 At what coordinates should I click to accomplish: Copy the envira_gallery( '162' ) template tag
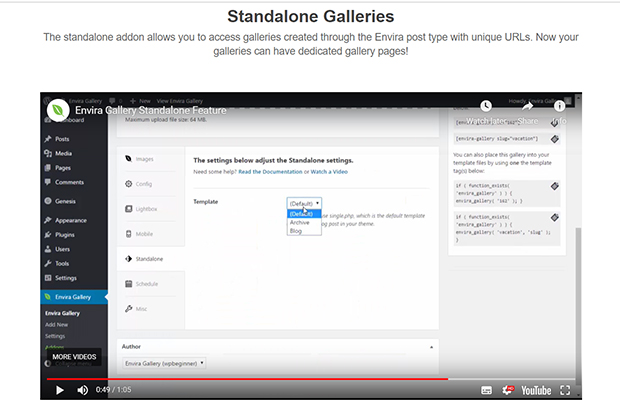pyautogui.click(x=555, y=186)
